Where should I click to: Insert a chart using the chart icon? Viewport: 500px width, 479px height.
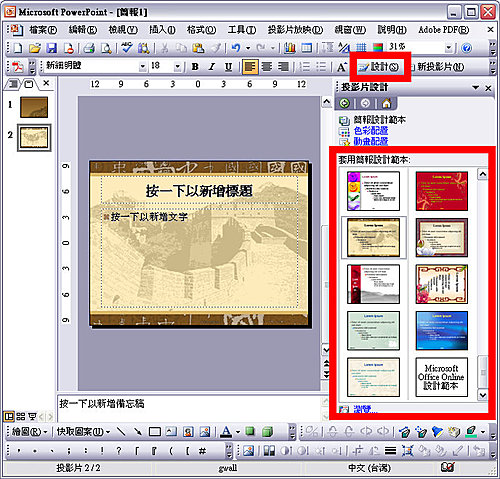click(289, 49)
